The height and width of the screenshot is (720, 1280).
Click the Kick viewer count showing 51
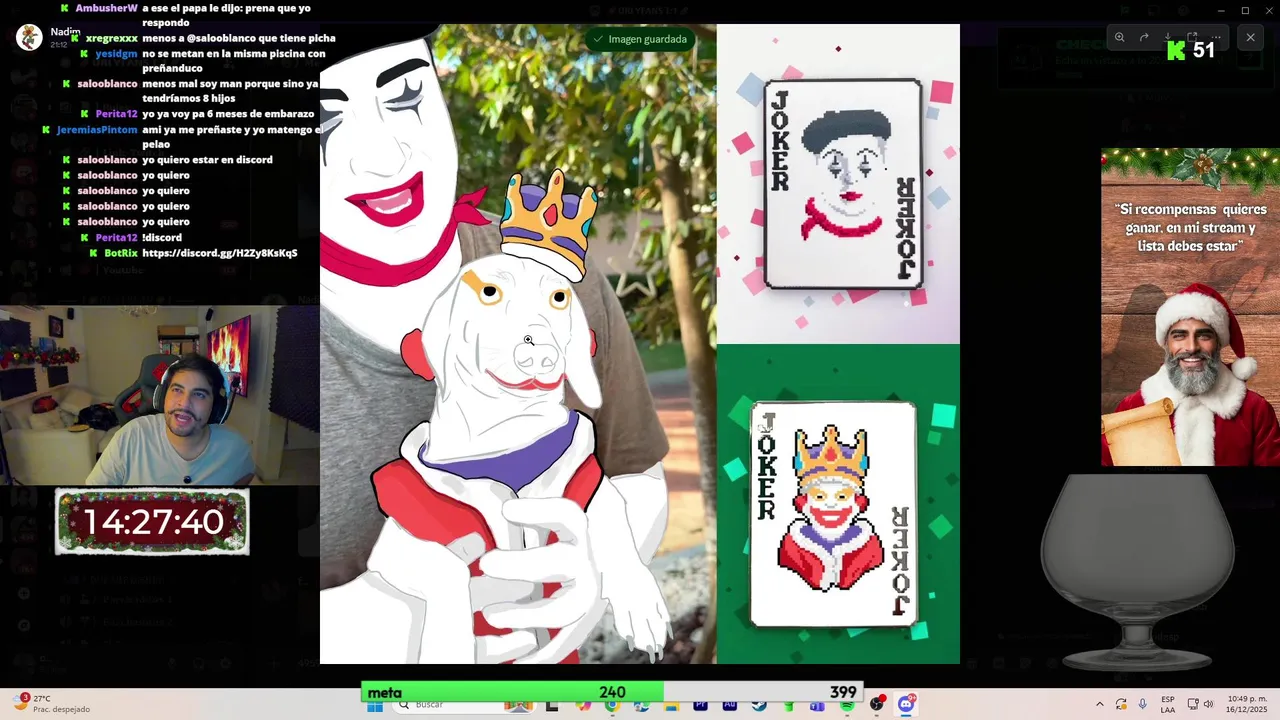(x=1191, y=50)
